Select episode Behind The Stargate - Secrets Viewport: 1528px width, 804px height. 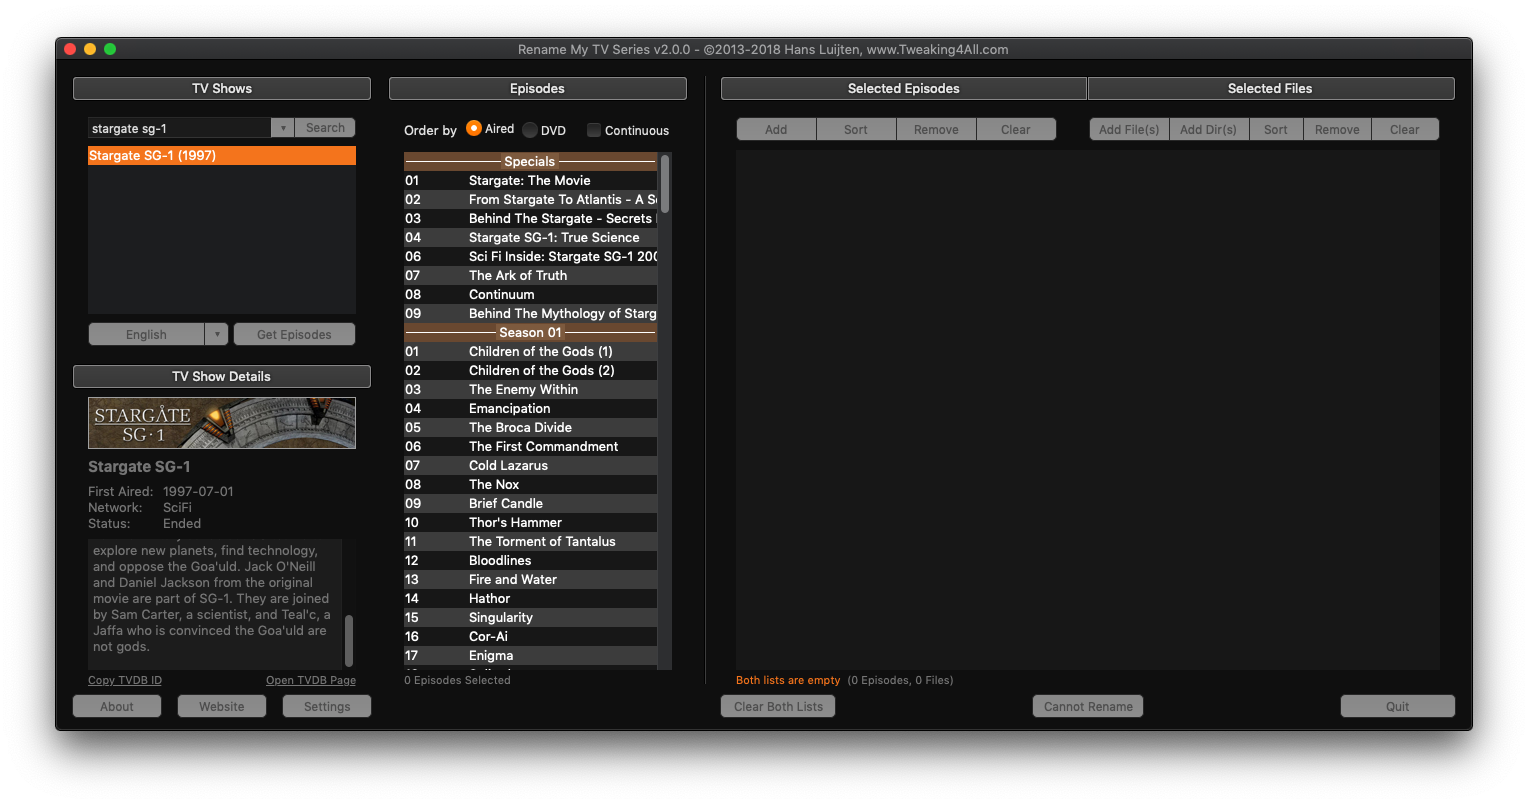click(530, 218)
